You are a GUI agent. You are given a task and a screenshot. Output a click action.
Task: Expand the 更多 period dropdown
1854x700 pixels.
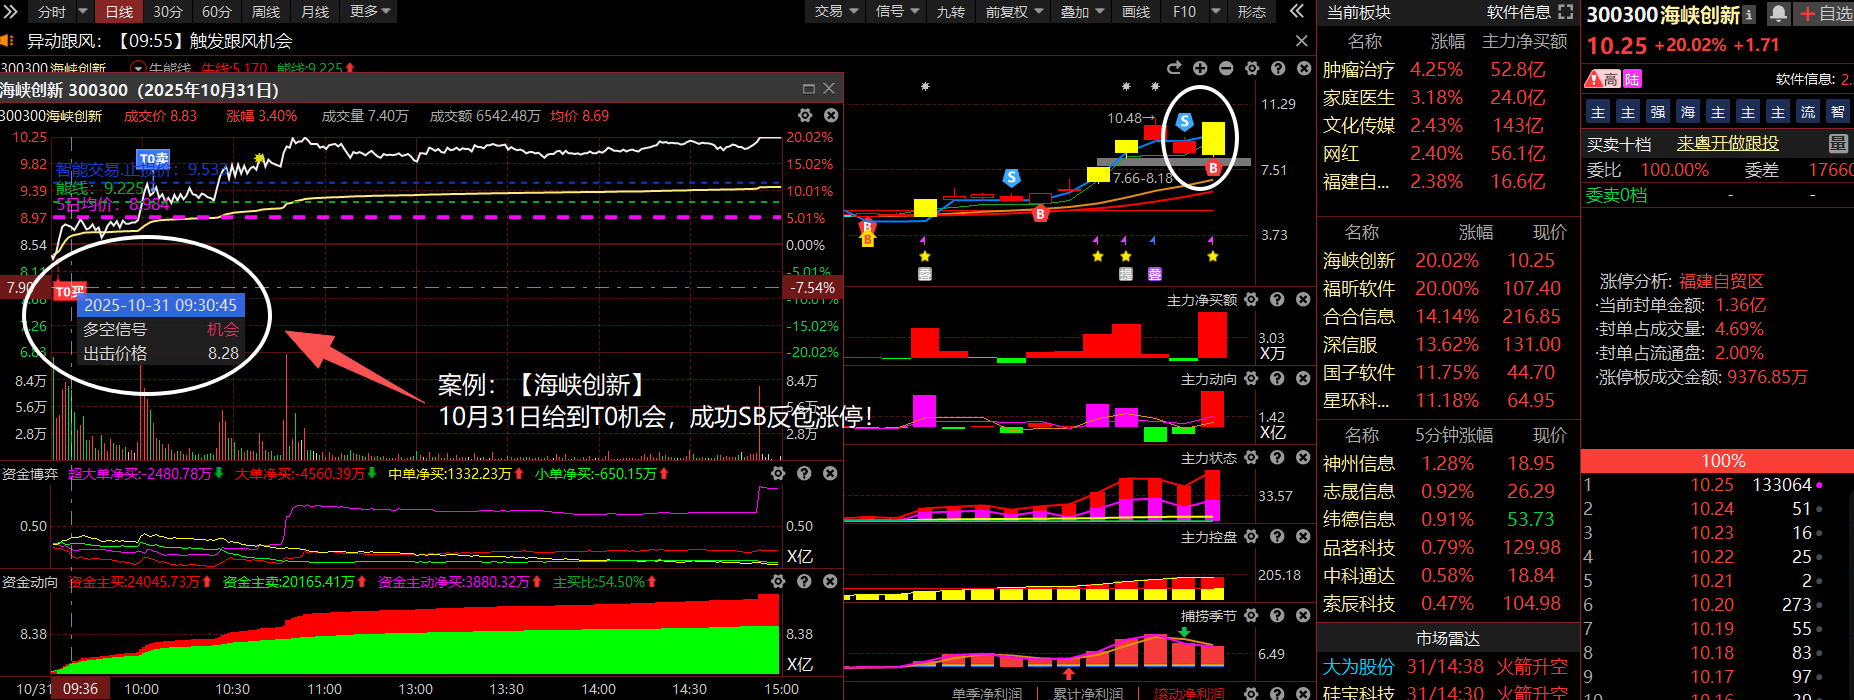370,11
